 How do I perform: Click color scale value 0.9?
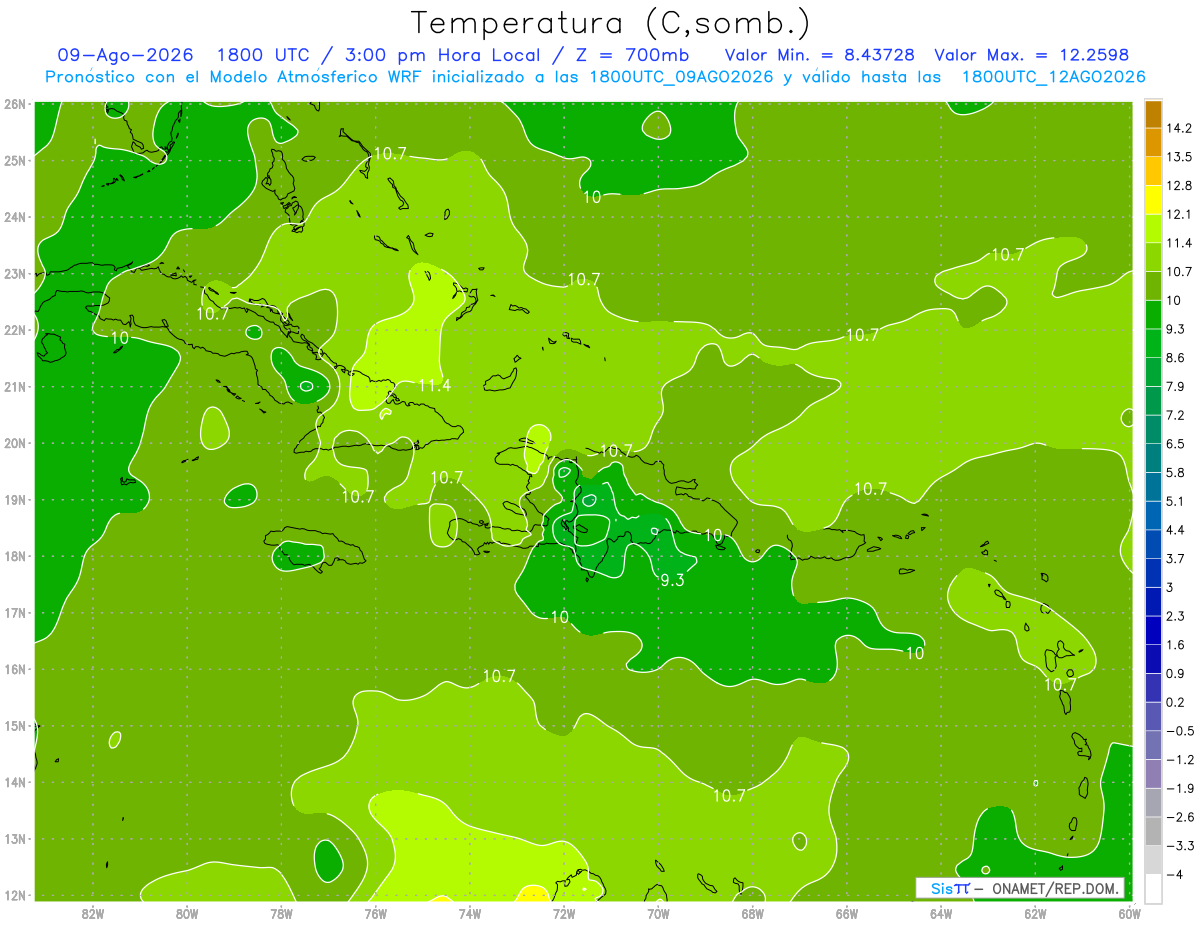(x=1177, y=673)
